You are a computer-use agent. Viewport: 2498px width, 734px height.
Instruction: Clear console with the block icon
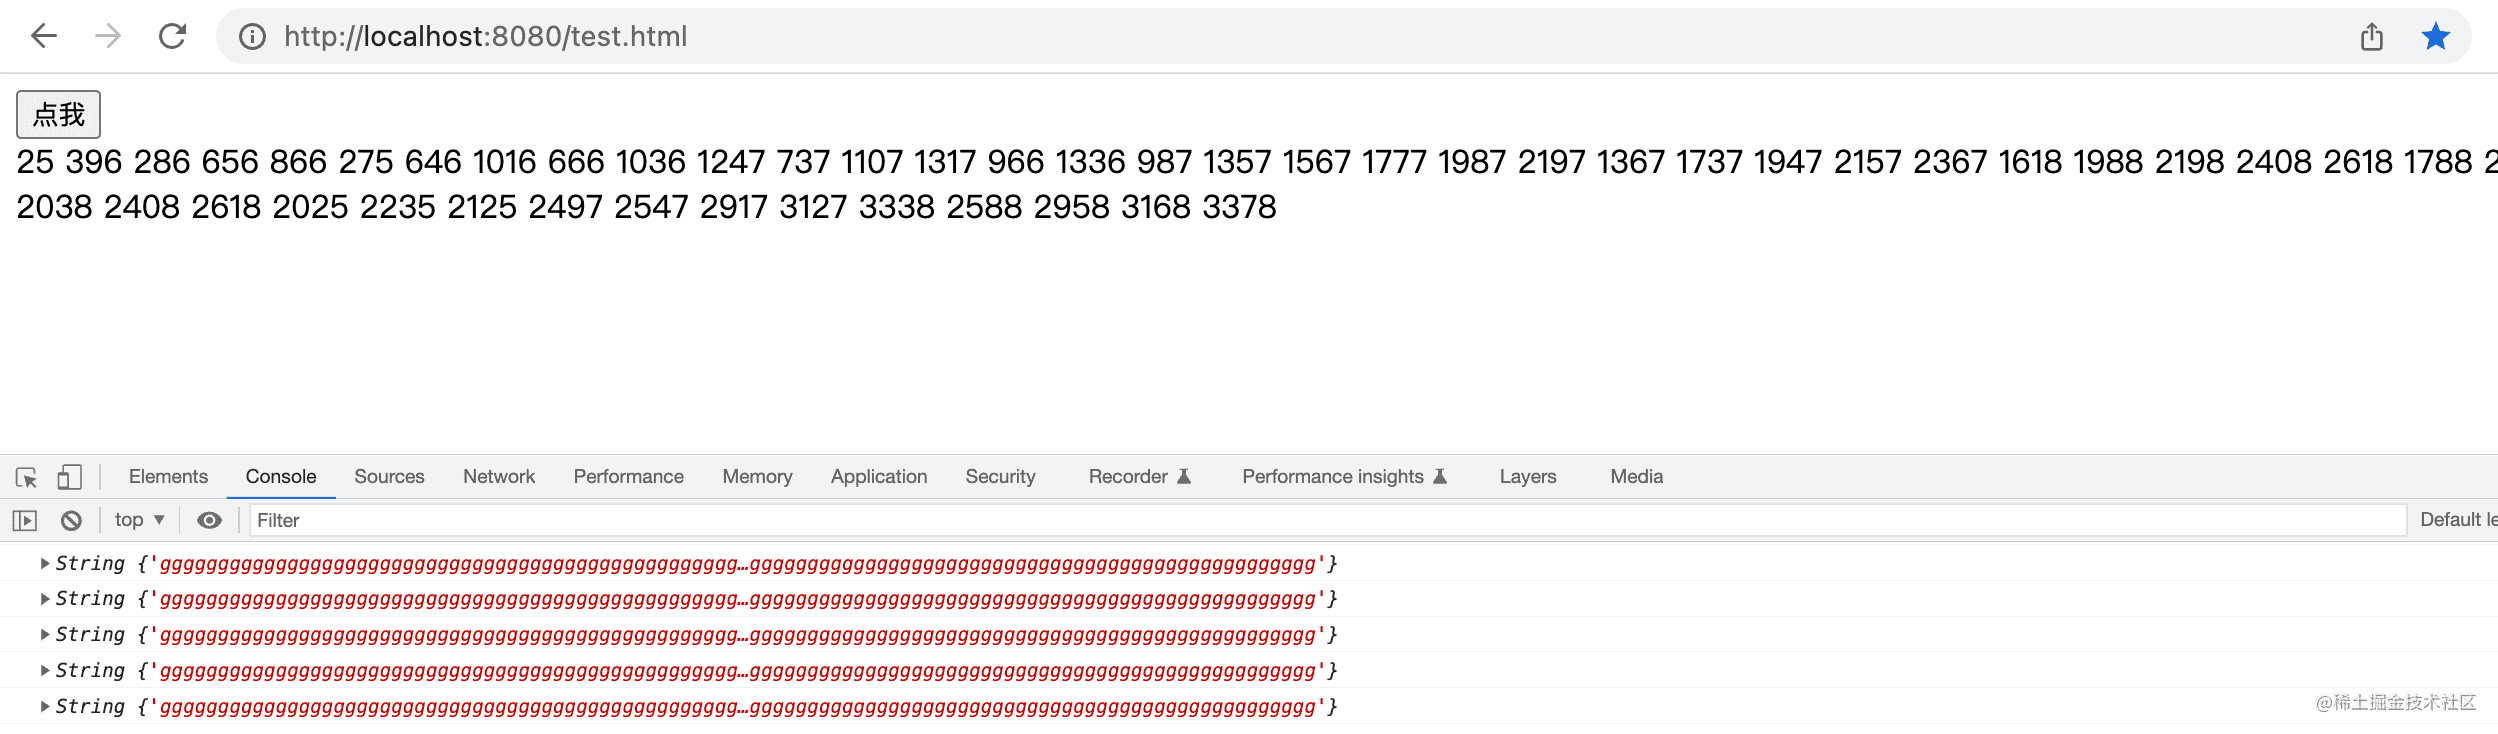pos(71,520)
